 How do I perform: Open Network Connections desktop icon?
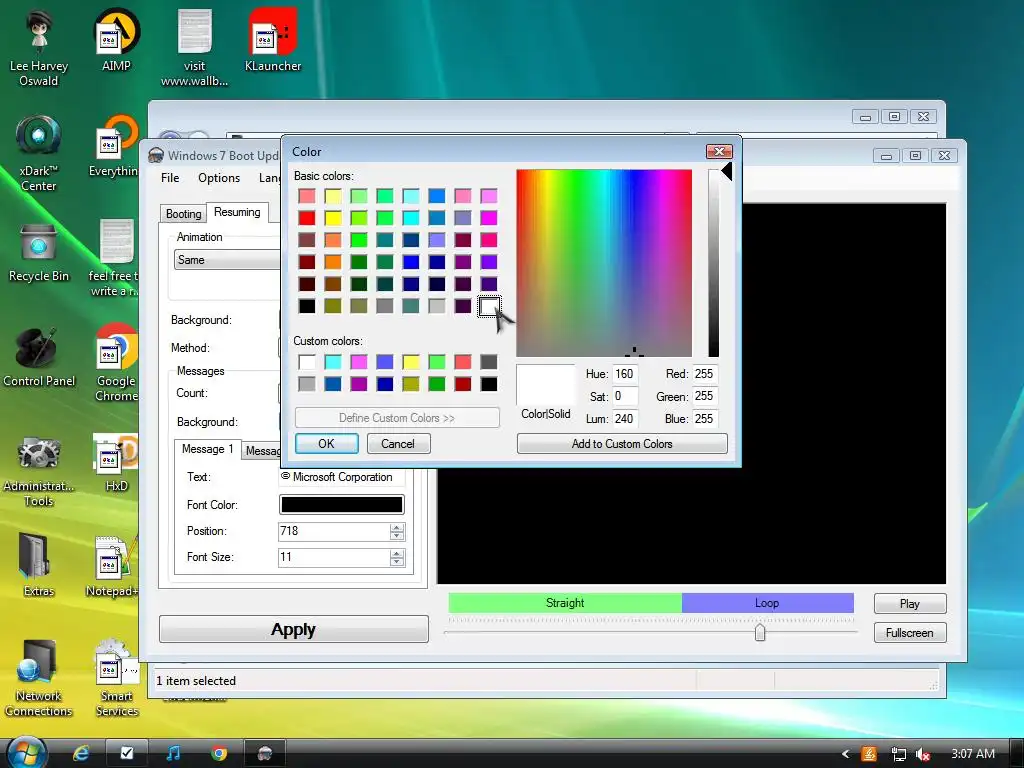39,677
